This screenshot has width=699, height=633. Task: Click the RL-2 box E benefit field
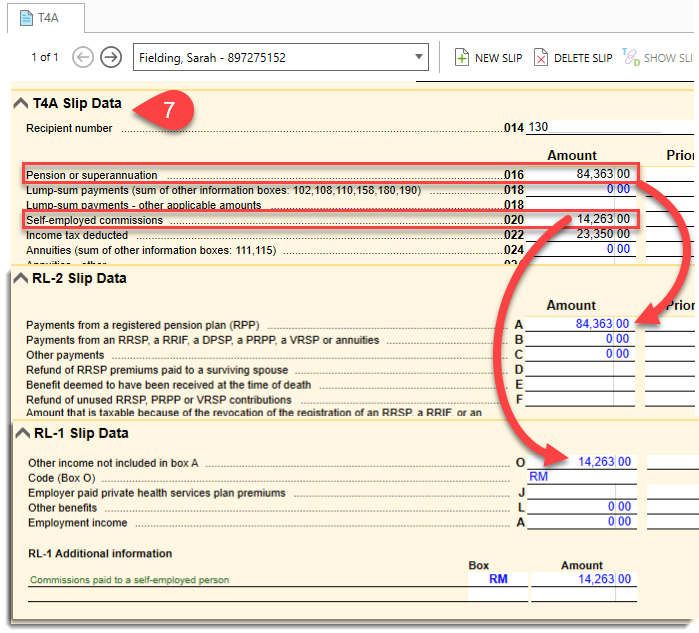coord(580,384)
